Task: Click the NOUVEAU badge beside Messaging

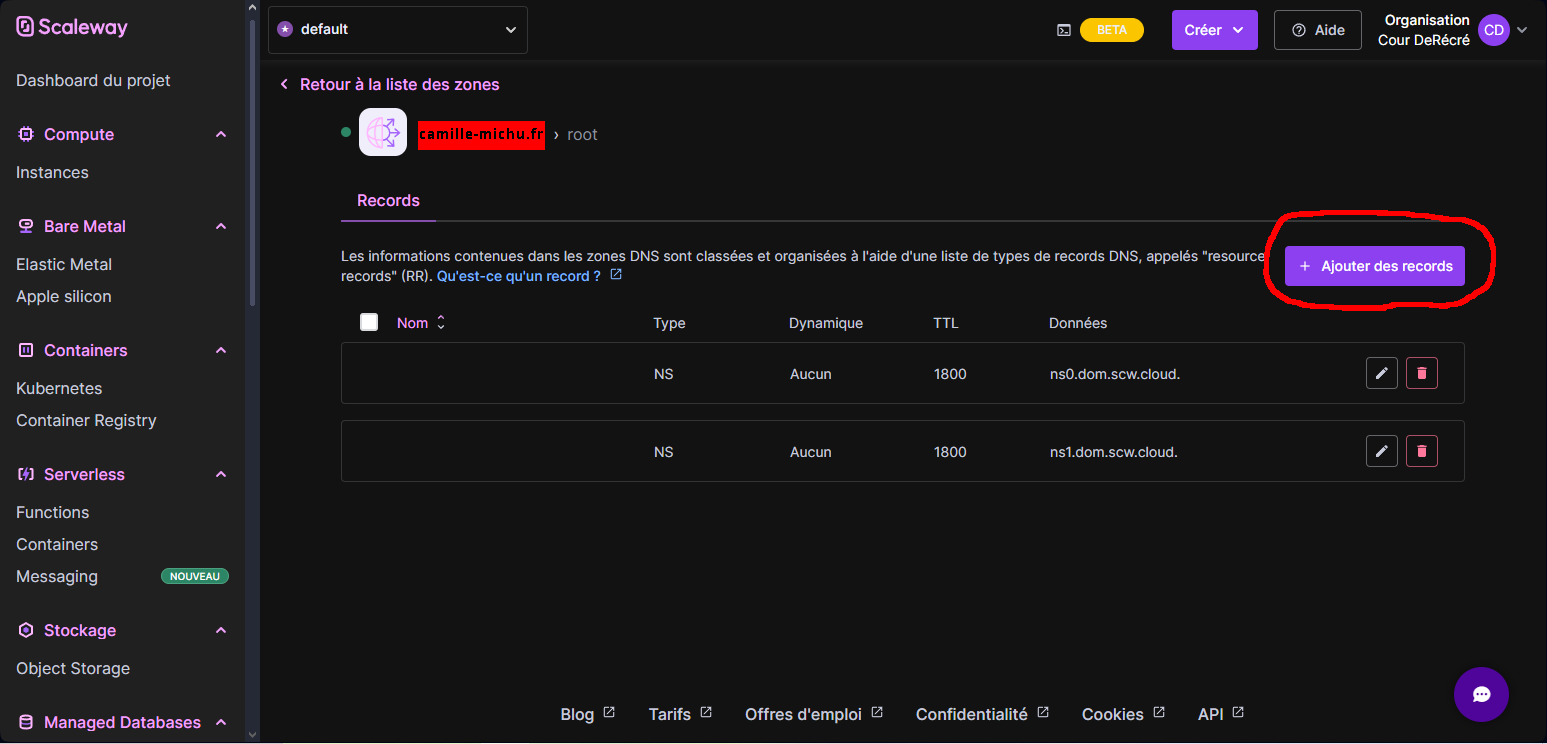Action: (x=195, y=576)
